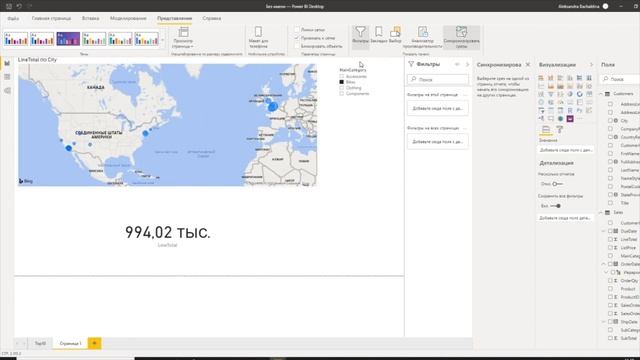The width and height of the screenshot is (640, 360).
Task: Select the pie chart visualization icon
Action: pos(570,94)
